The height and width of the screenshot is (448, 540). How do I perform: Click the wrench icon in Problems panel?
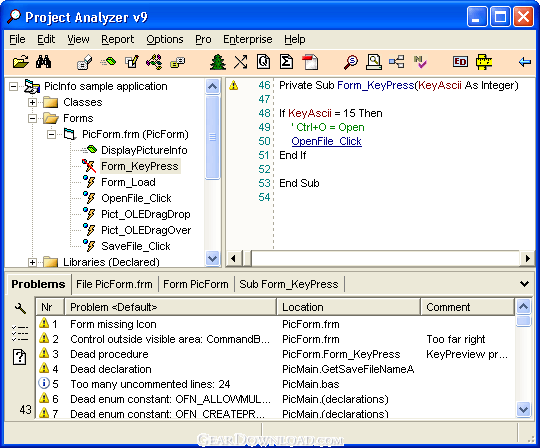pyautogui.click(x=20, y=308)
